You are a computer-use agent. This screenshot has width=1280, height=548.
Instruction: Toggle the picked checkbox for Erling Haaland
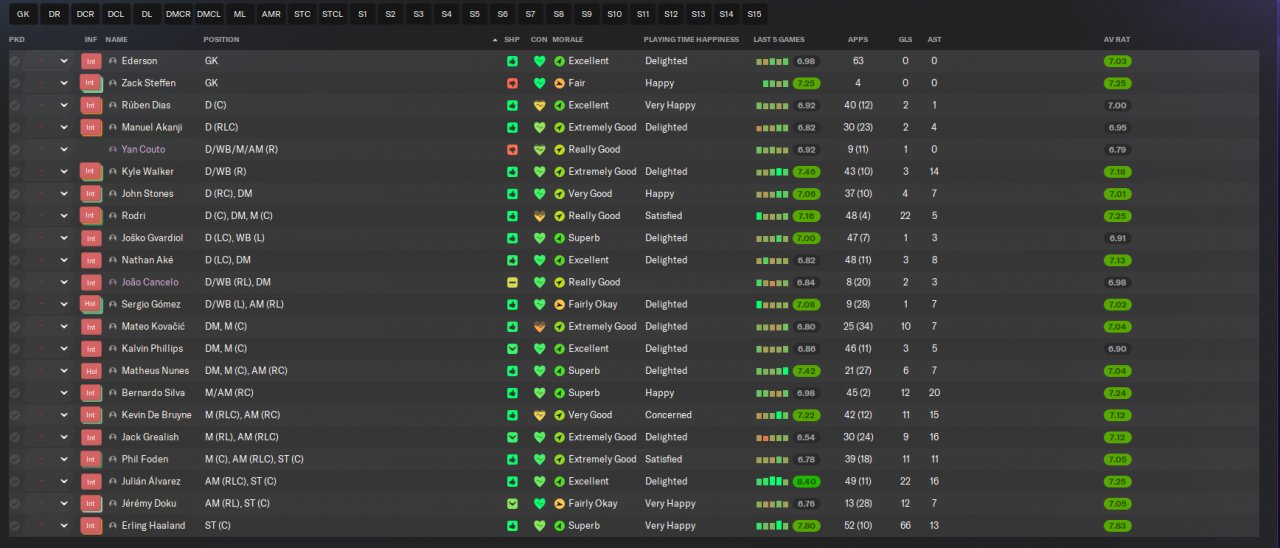(x=14, y=525)
